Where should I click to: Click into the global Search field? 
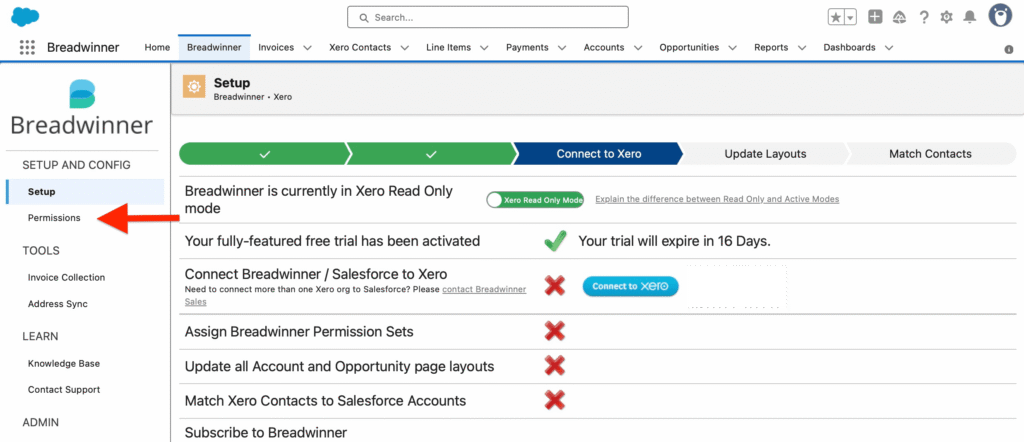[x=488, y=18]
